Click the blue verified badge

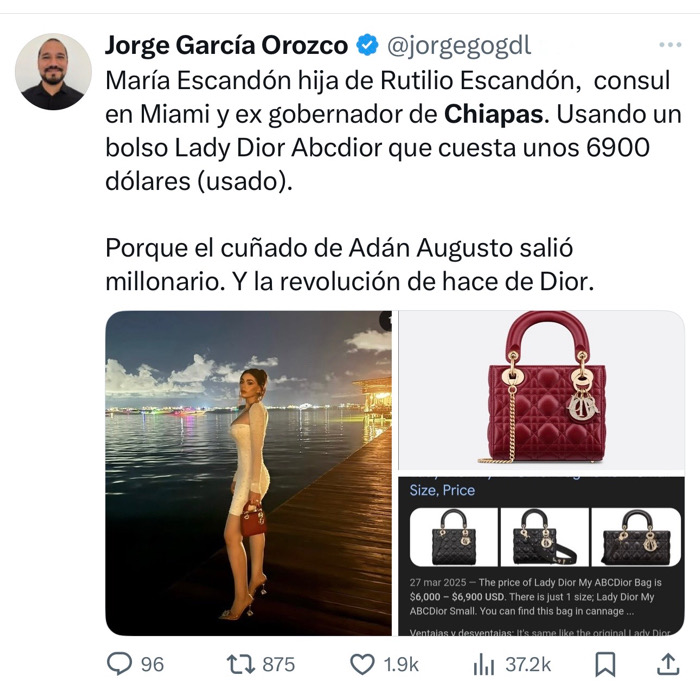[367, 45]
